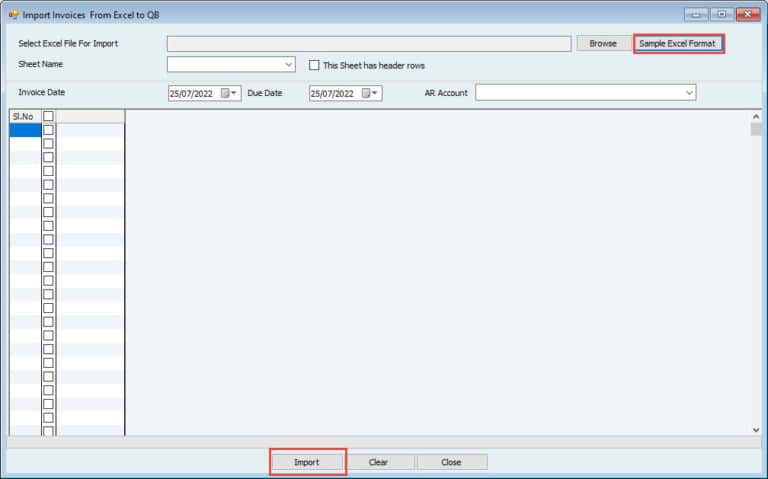Viewport: 768px width, 479px height.
Task: Toggle the select-all checkbox in grid header
Action: point(48,116)
